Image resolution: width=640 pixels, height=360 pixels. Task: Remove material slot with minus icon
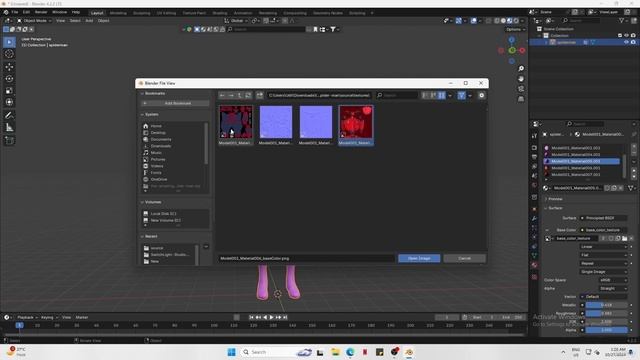633,153
